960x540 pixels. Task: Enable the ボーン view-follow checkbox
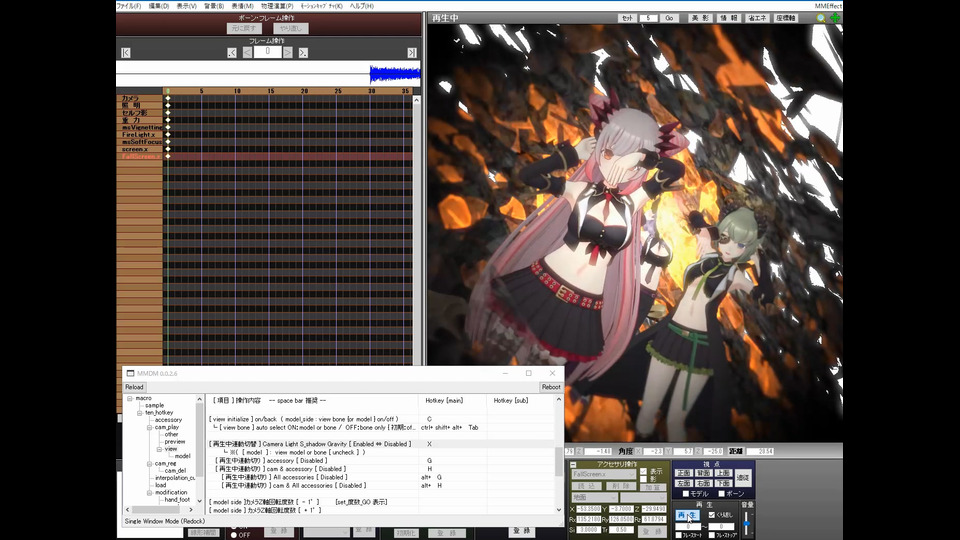(721, 493)
